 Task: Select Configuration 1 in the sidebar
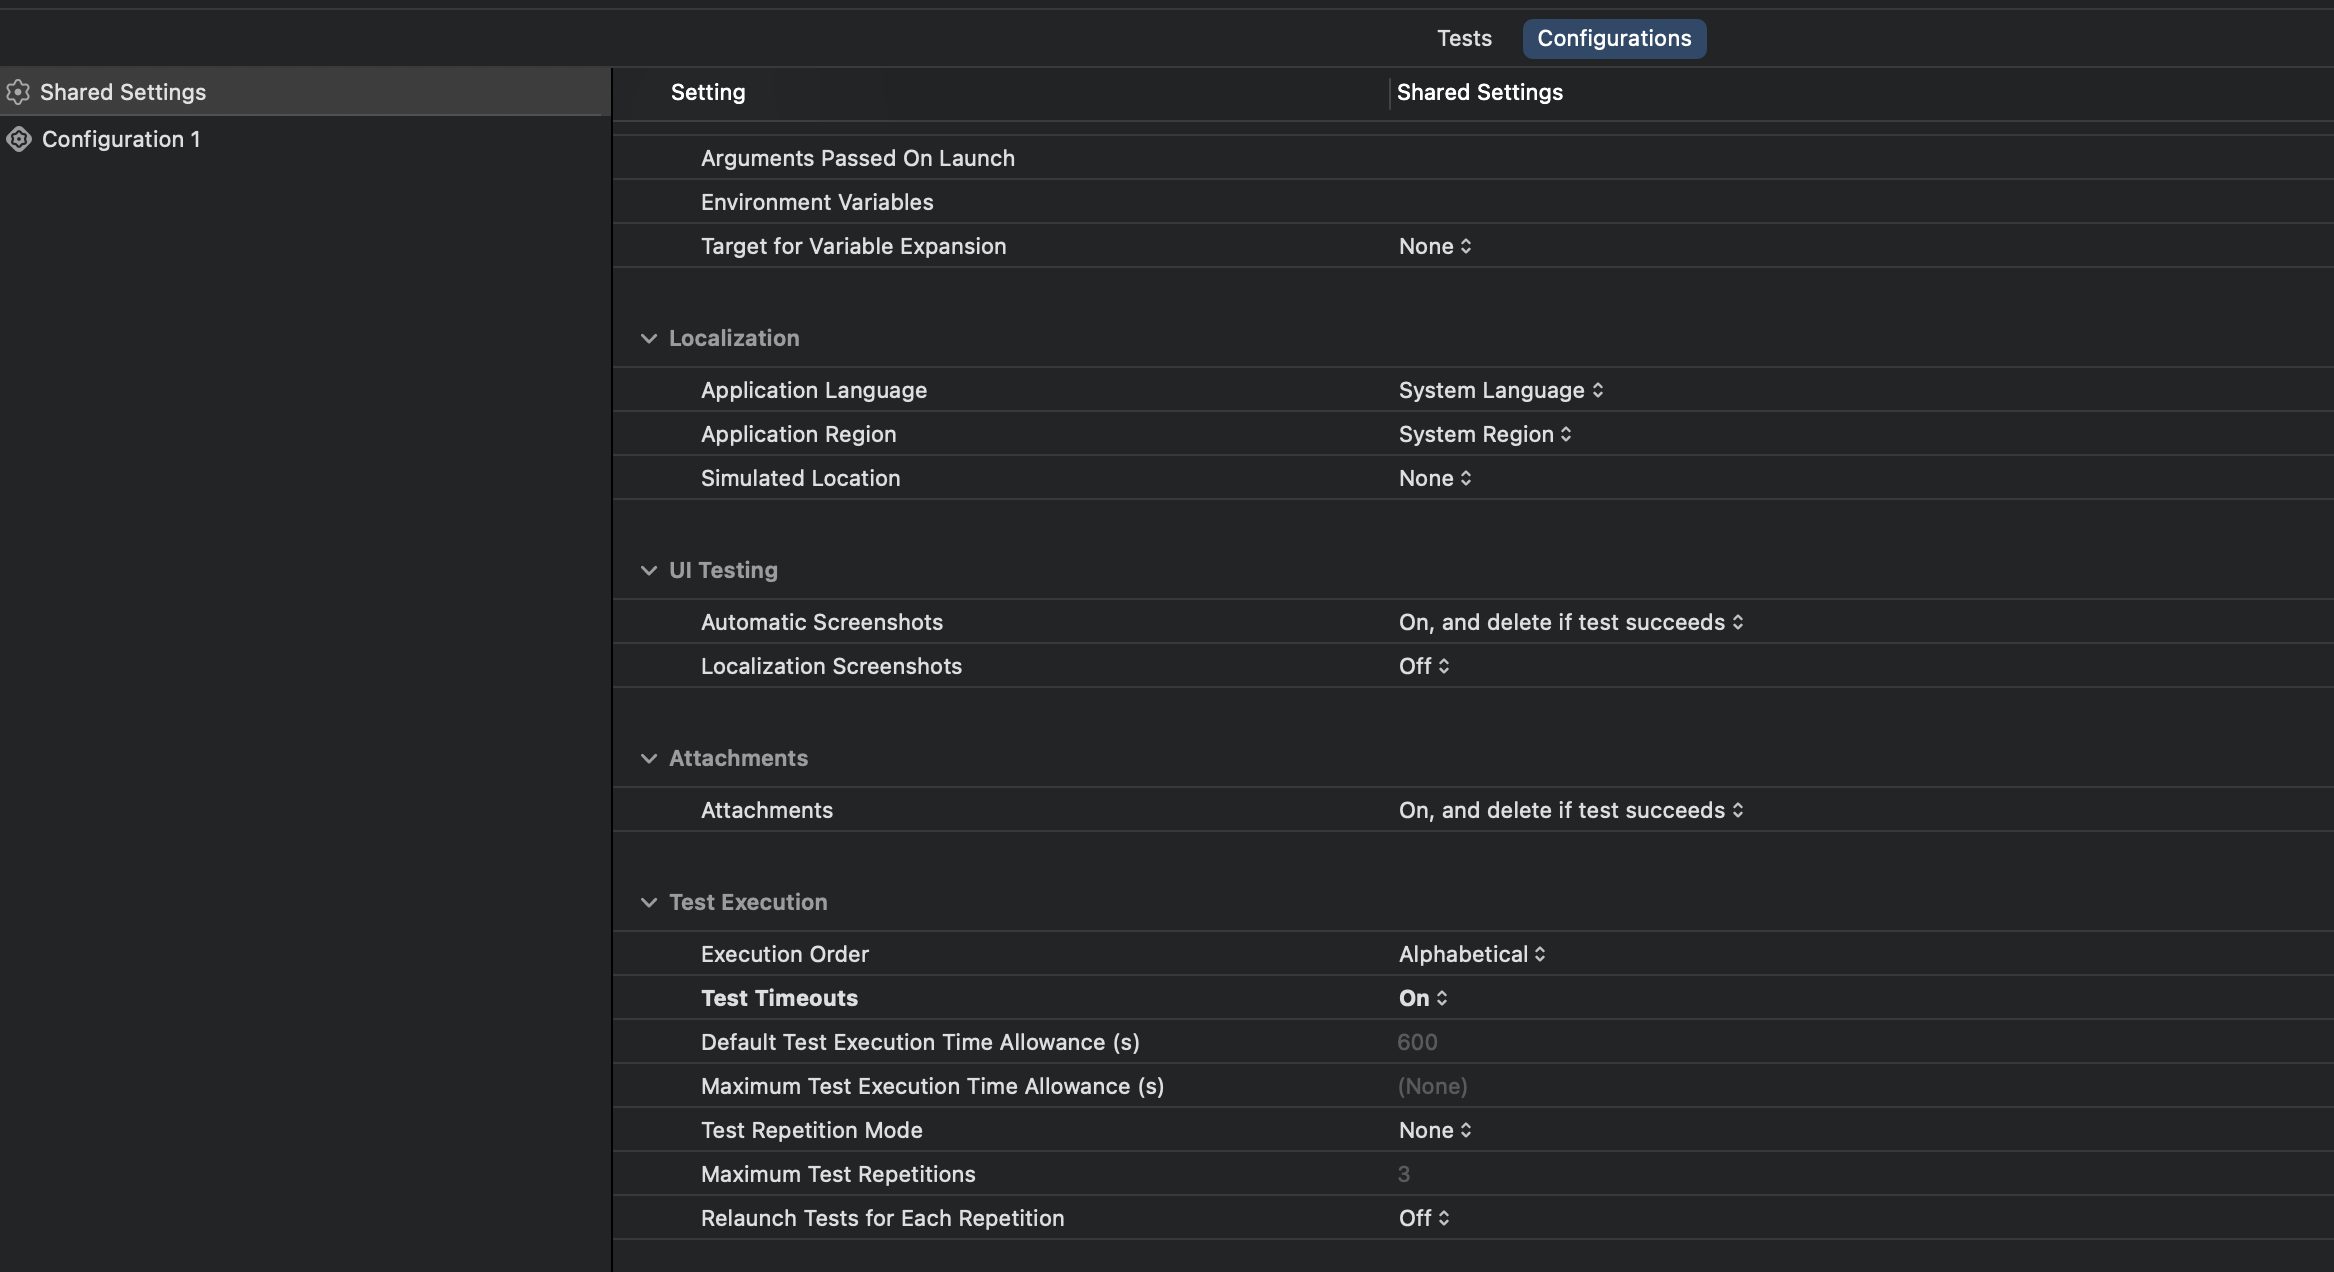(x=121, y=139)
